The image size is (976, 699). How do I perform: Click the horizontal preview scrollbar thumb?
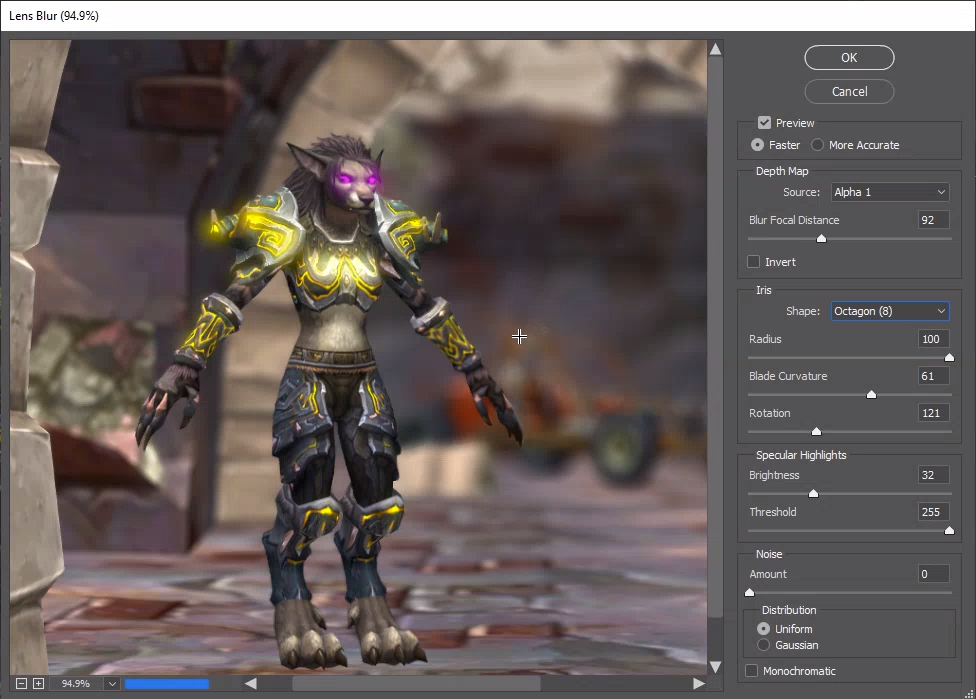[x=416, y=683]
